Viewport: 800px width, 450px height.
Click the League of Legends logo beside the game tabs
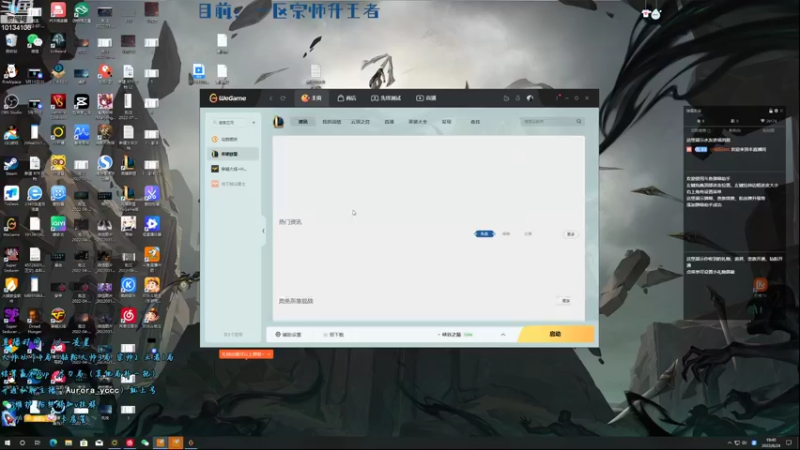[x=278, y=121]
